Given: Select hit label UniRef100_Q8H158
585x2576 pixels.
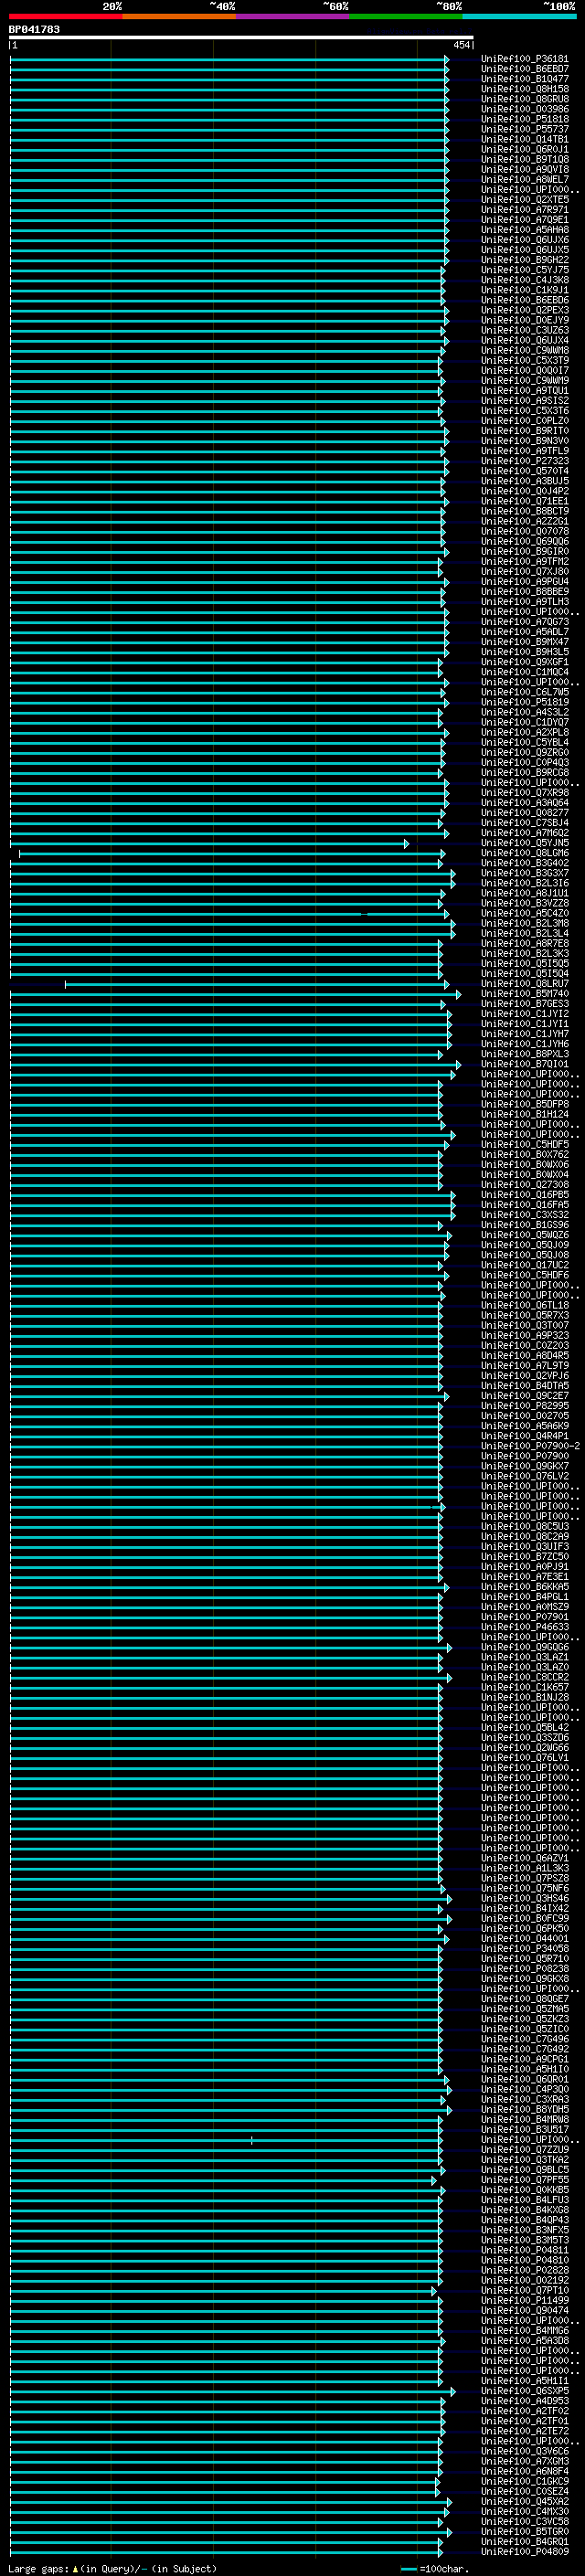Looking at the screenshot, I should (525, 89).
